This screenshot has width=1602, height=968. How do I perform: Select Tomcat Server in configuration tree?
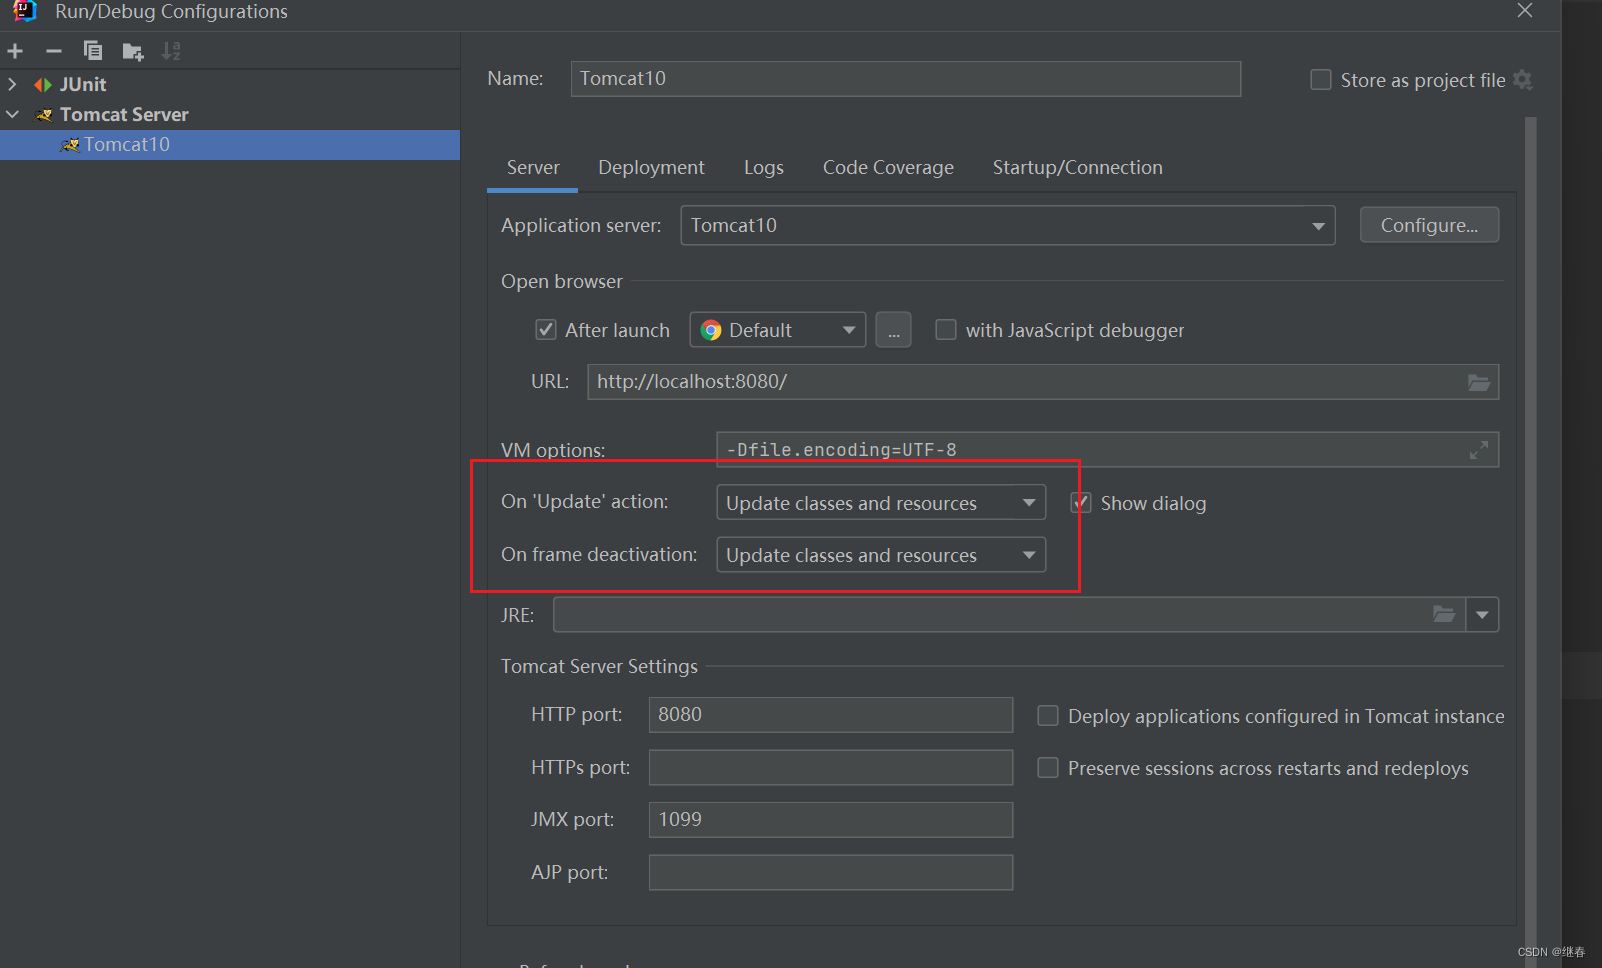click(x=124, y=115)
